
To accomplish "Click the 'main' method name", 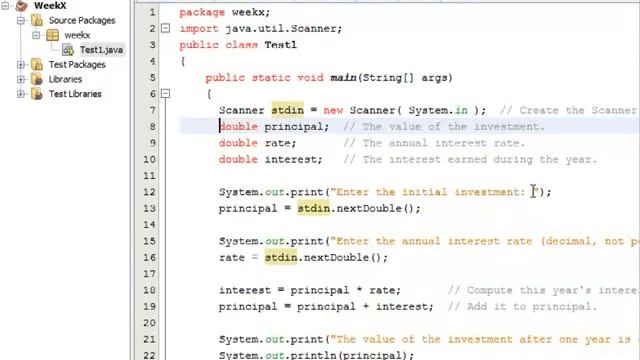I will [343, 78].
